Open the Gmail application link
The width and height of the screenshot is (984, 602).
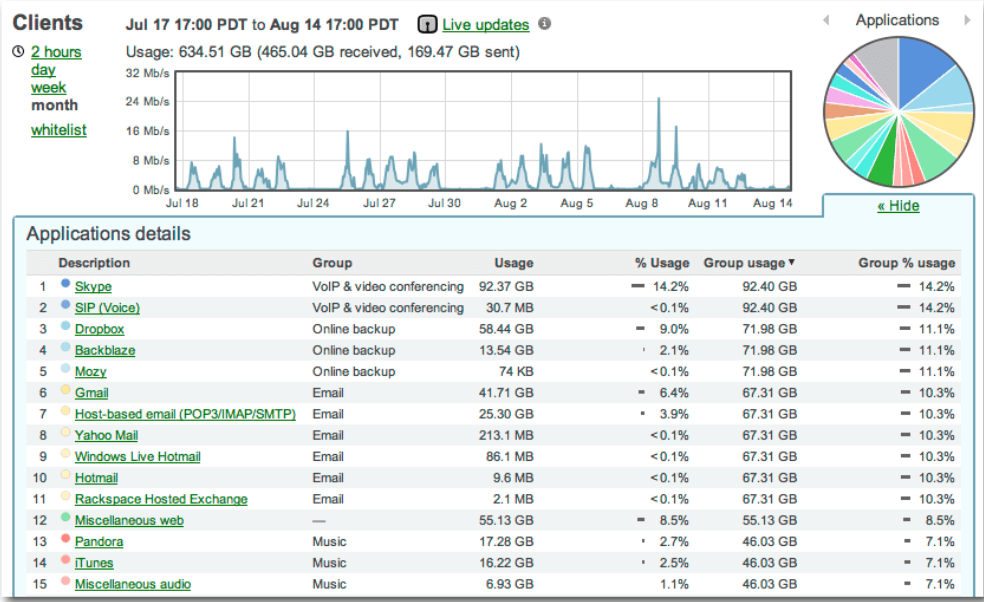(92, 393)
